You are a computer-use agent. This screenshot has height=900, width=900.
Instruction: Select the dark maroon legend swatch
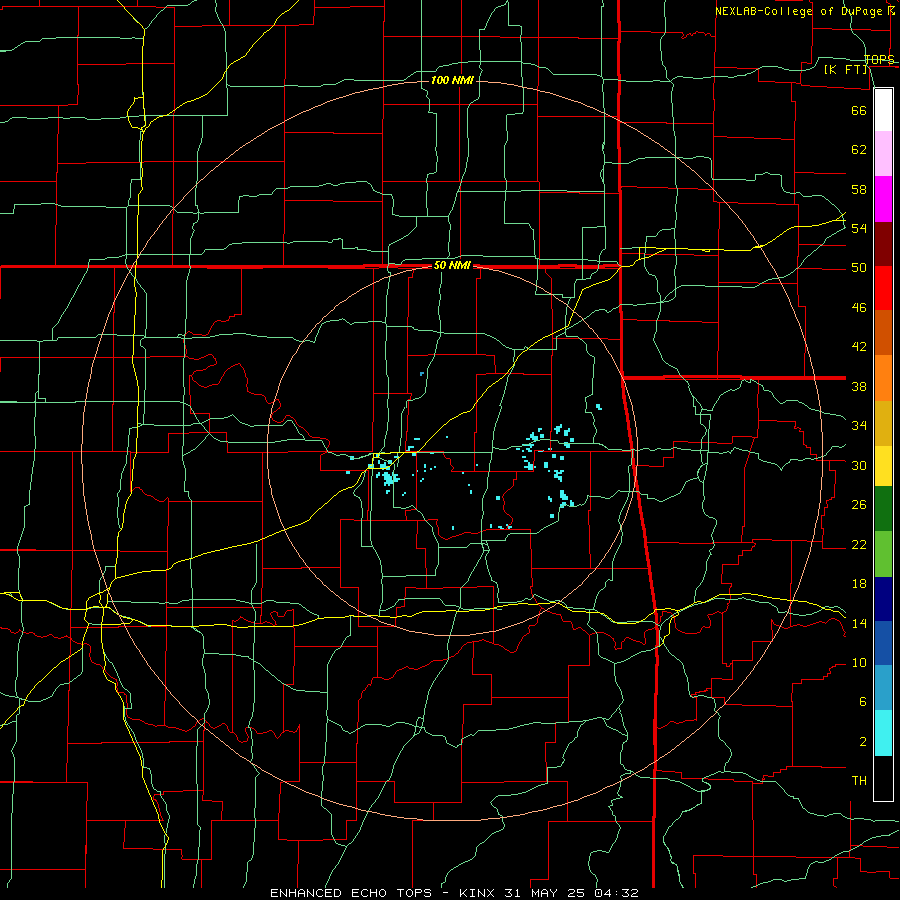point(883,244)
